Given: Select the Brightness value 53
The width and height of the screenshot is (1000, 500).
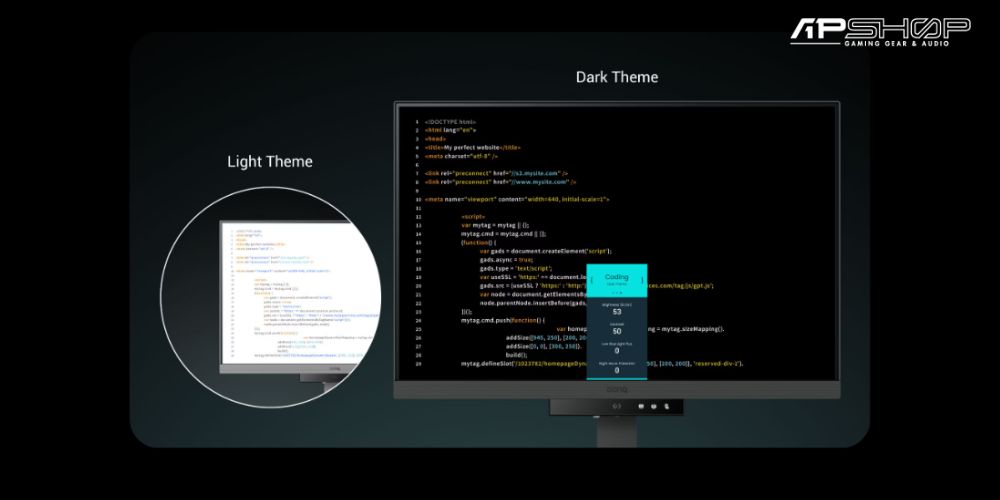Looking at the screenshot, I should coord(617,311).
